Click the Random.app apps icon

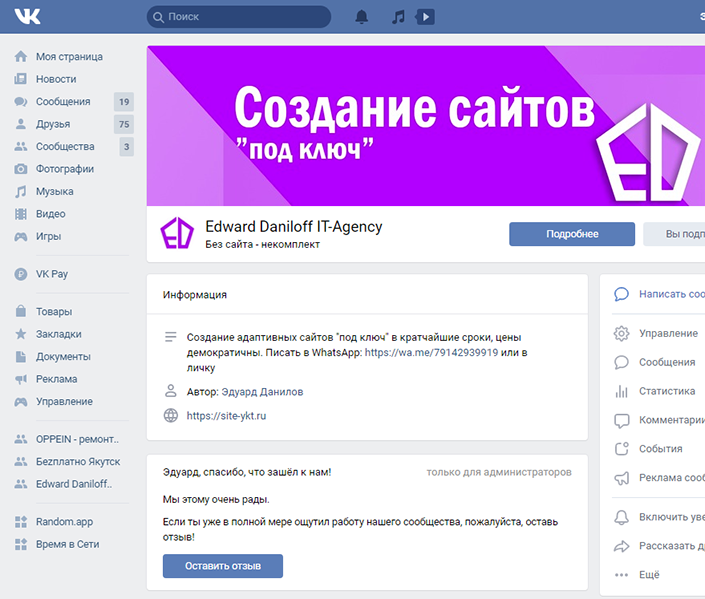pyautogui.click(x=21, y=522)
